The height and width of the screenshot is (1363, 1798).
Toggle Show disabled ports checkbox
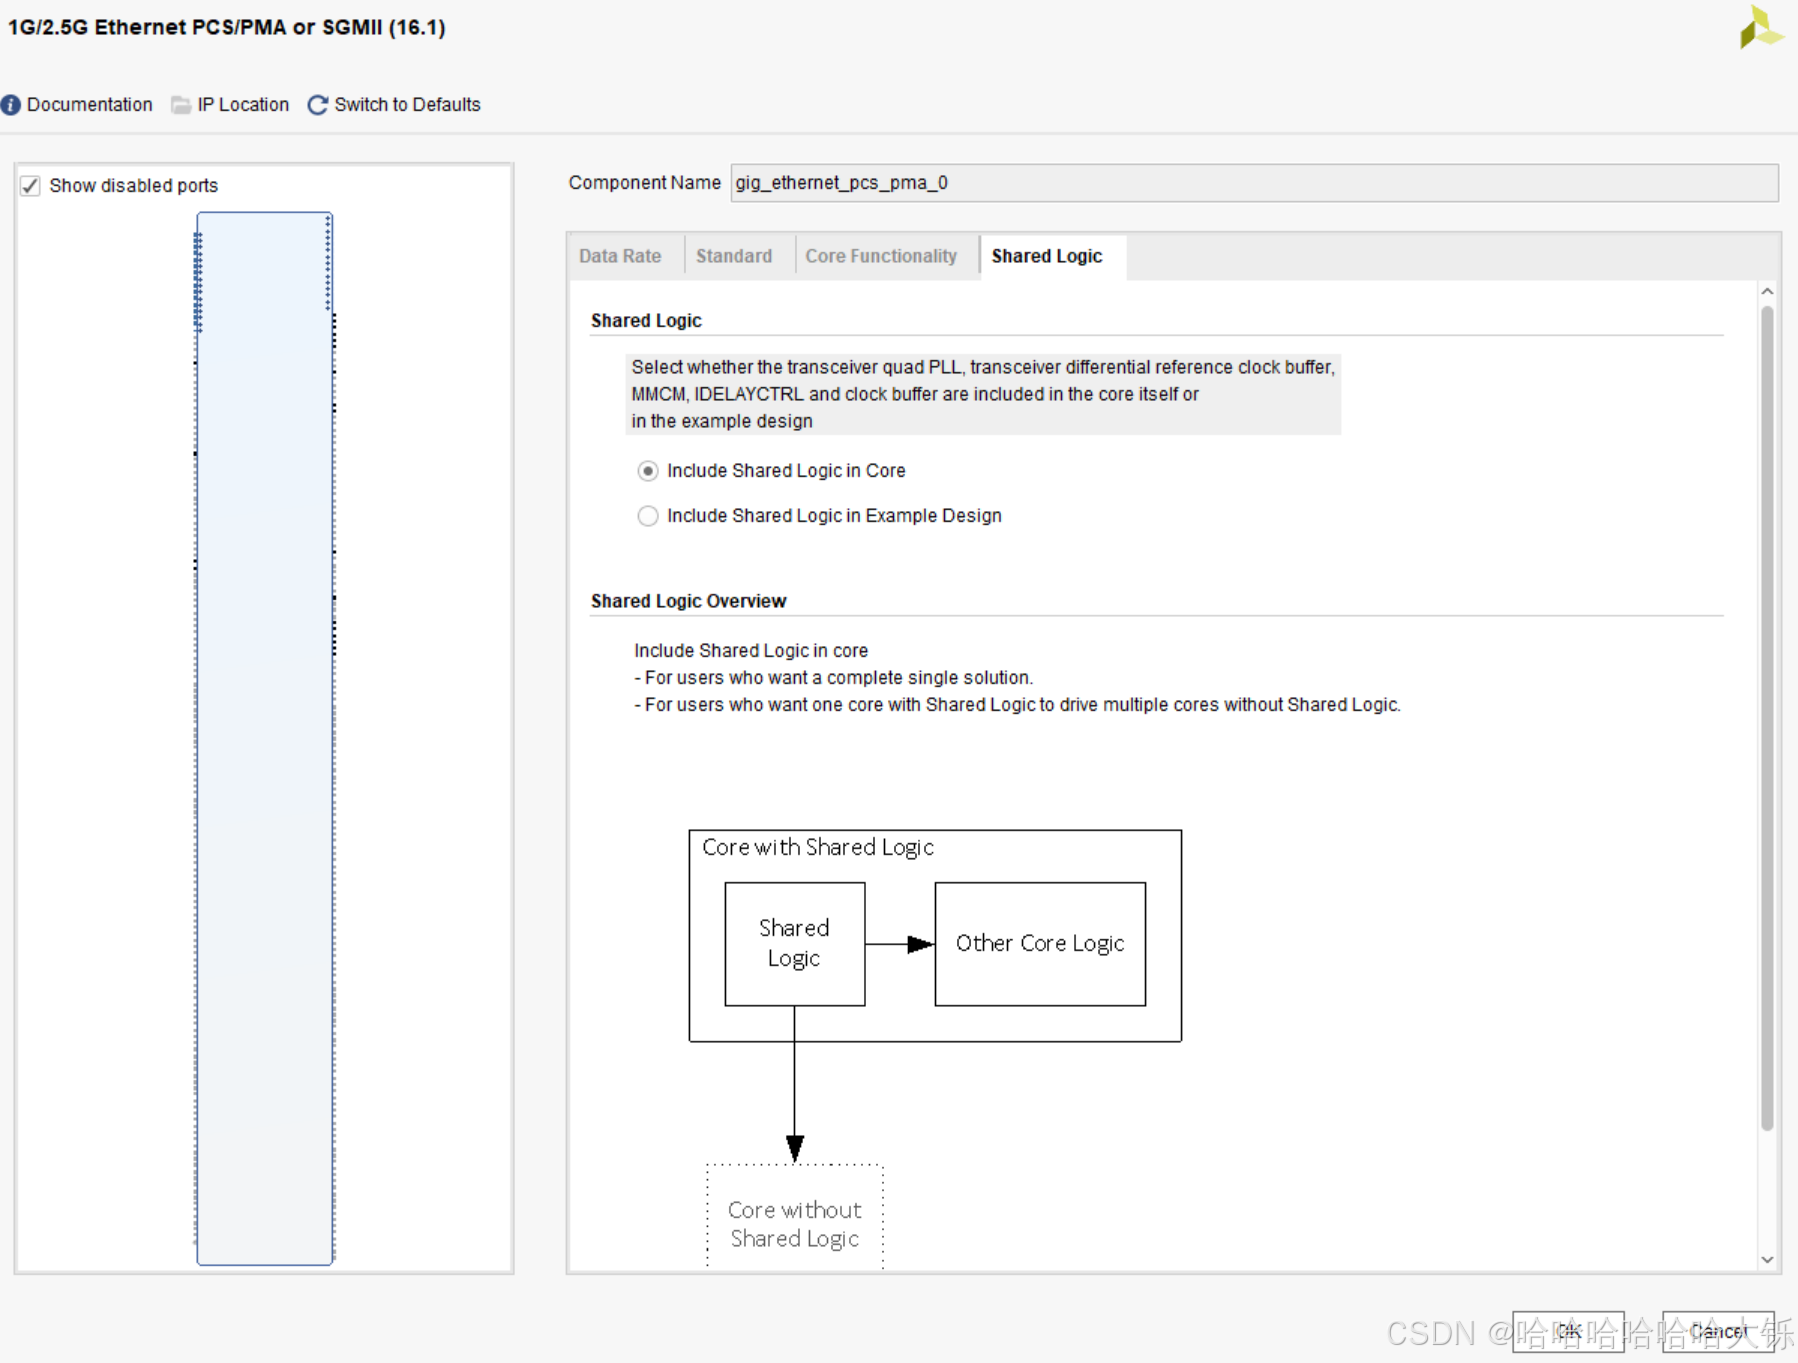31,186
